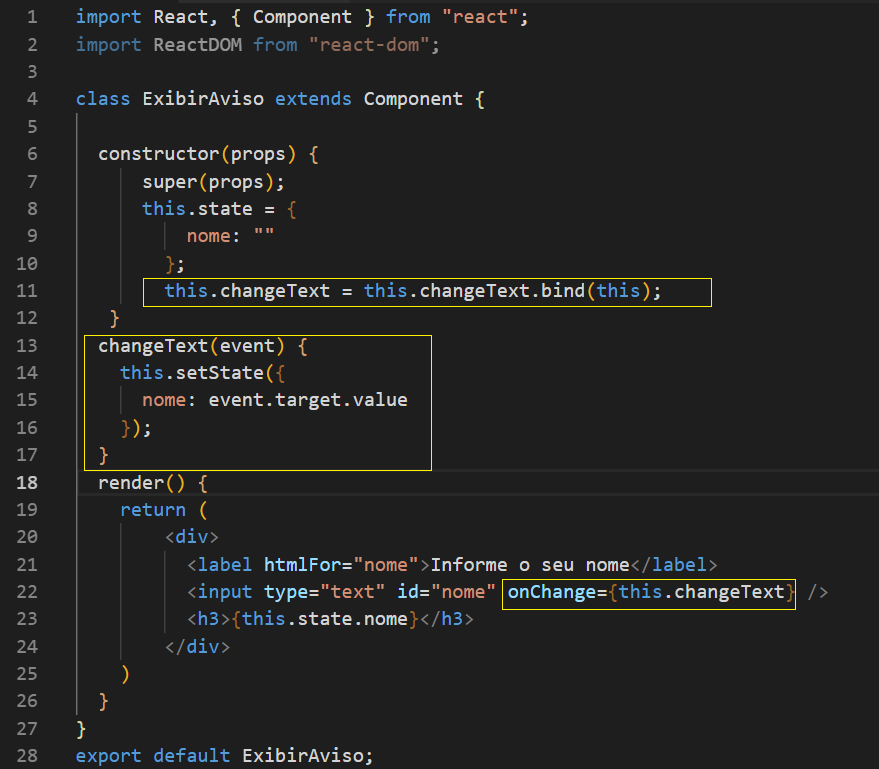Click the onChange attribute on line 22
Viewport: 879px width, 769px height.
[x=552, y=592]
